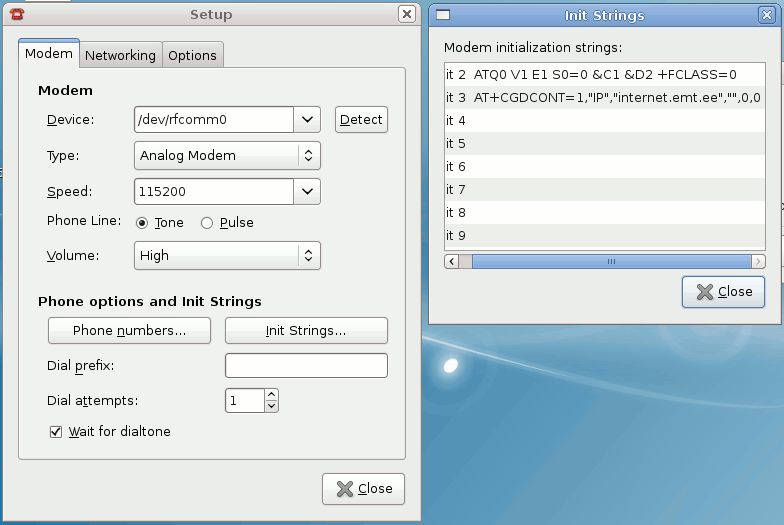The width and height of the screenshot is (784, 525).
Task: Open the Init Strings window menu icon
Action: pyautogui.click(x=443, y=15)
